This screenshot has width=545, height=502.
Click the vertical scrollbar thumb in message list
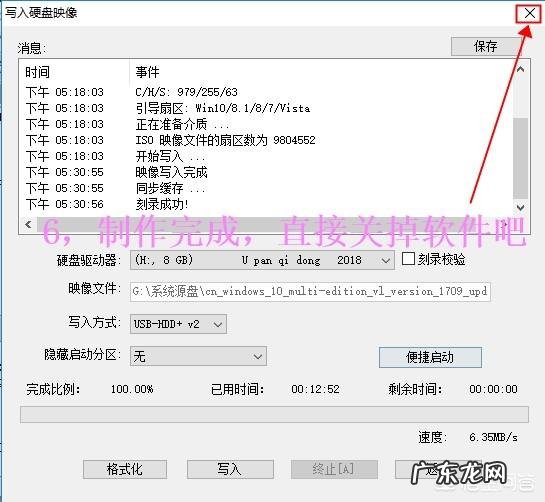520,158
